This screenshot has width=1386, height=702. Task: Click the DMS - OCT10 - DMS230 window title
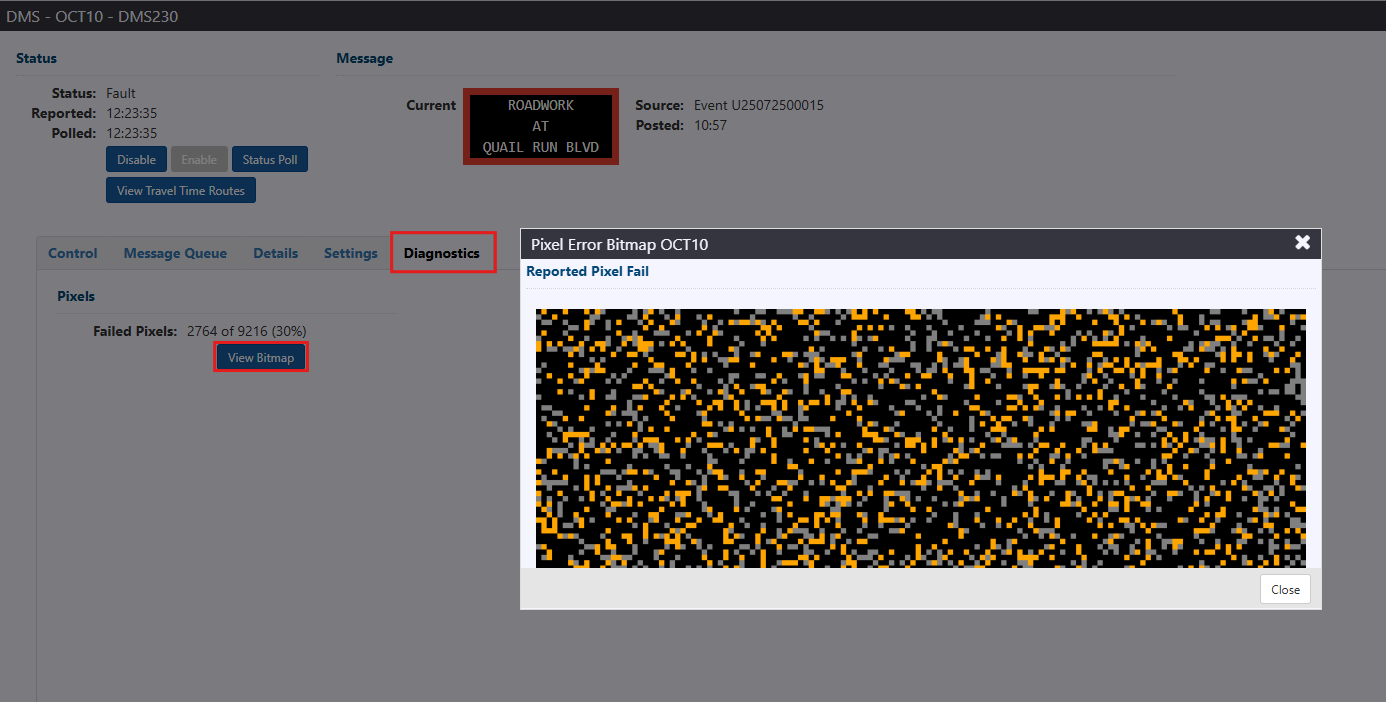pyautogui.click(x=93, y=17)
